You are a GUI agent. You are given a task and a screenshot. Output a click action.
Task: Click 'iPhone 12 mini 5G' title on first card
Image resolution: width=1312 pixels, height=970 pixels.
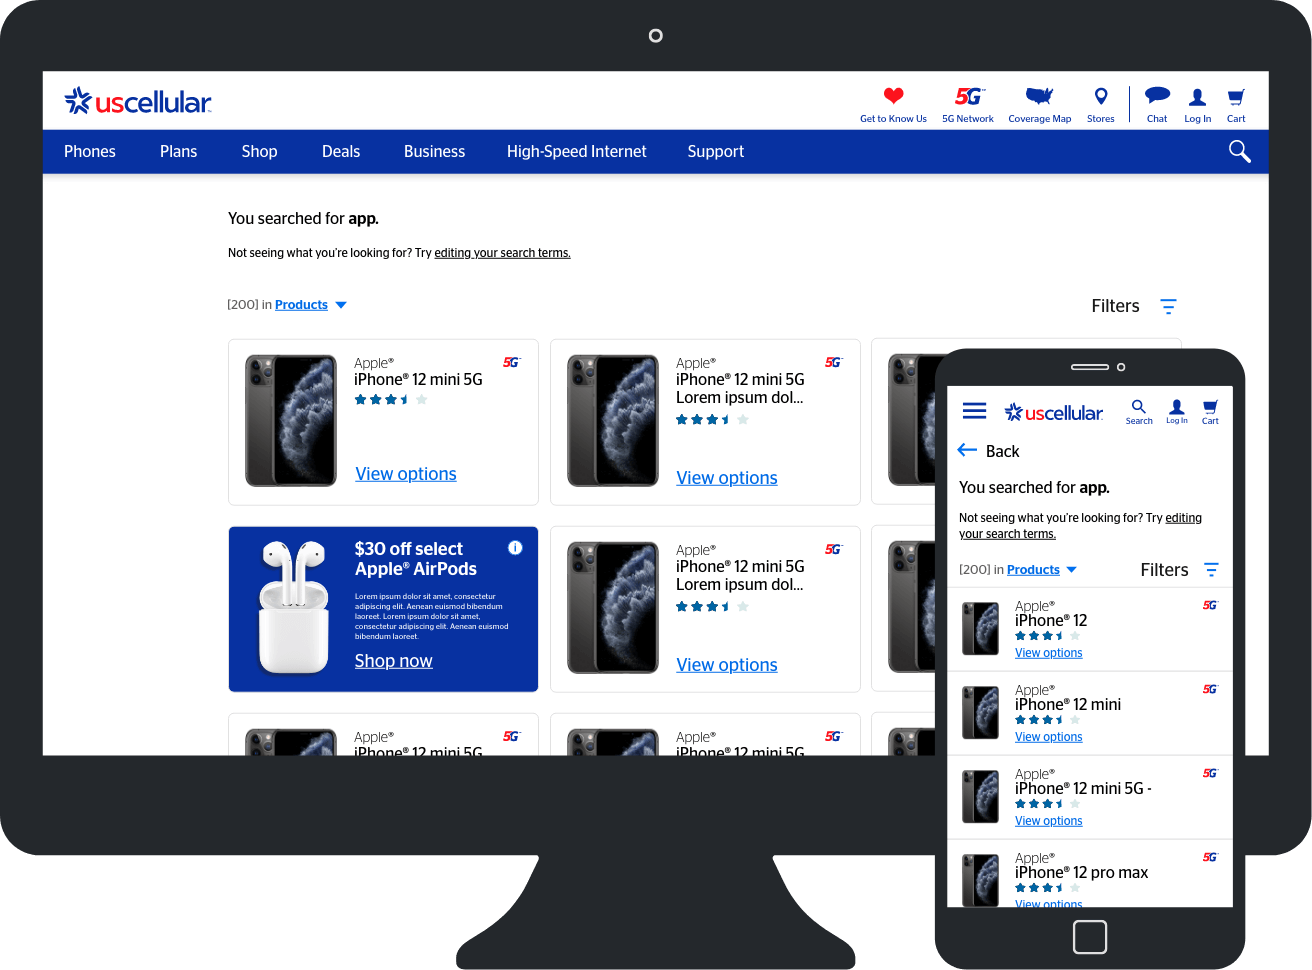point(418,380)
